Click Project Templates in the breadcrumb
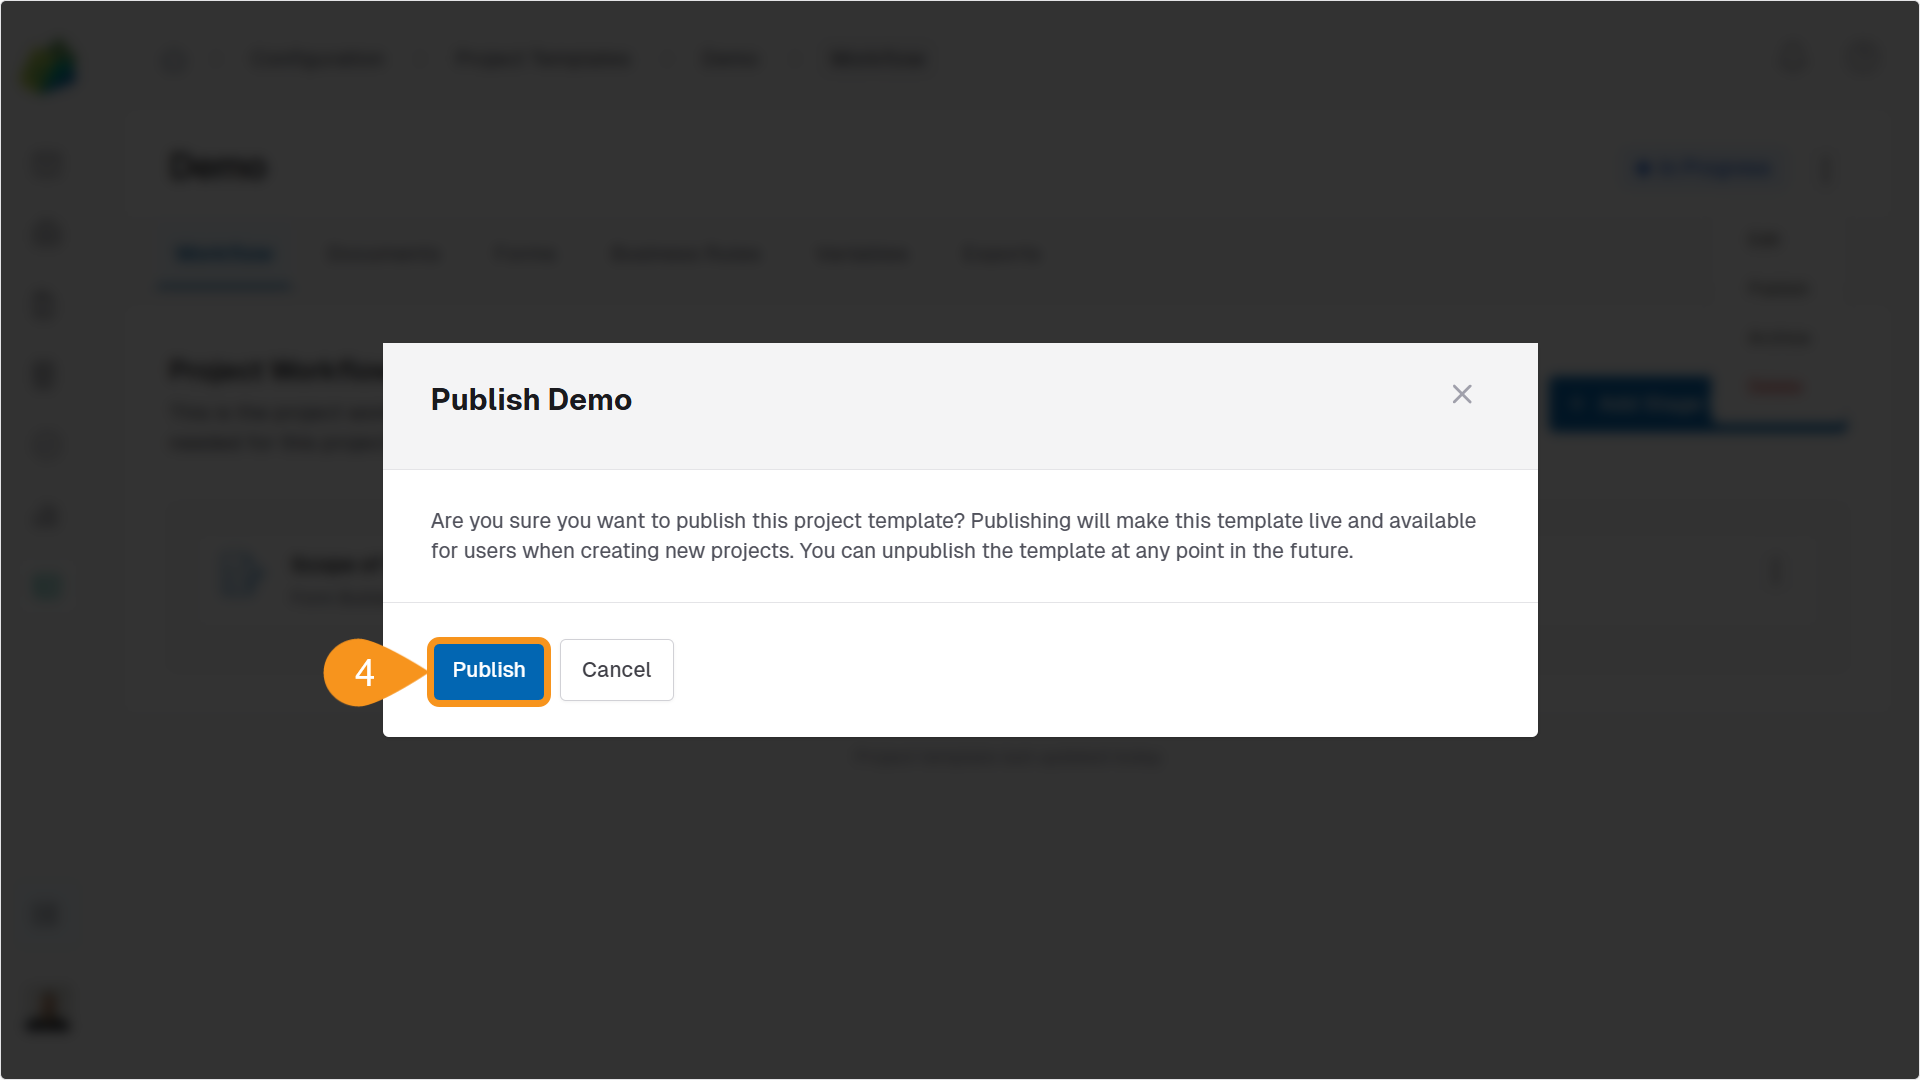This screenshot has height=1080, width=1920. coord(542,59)
